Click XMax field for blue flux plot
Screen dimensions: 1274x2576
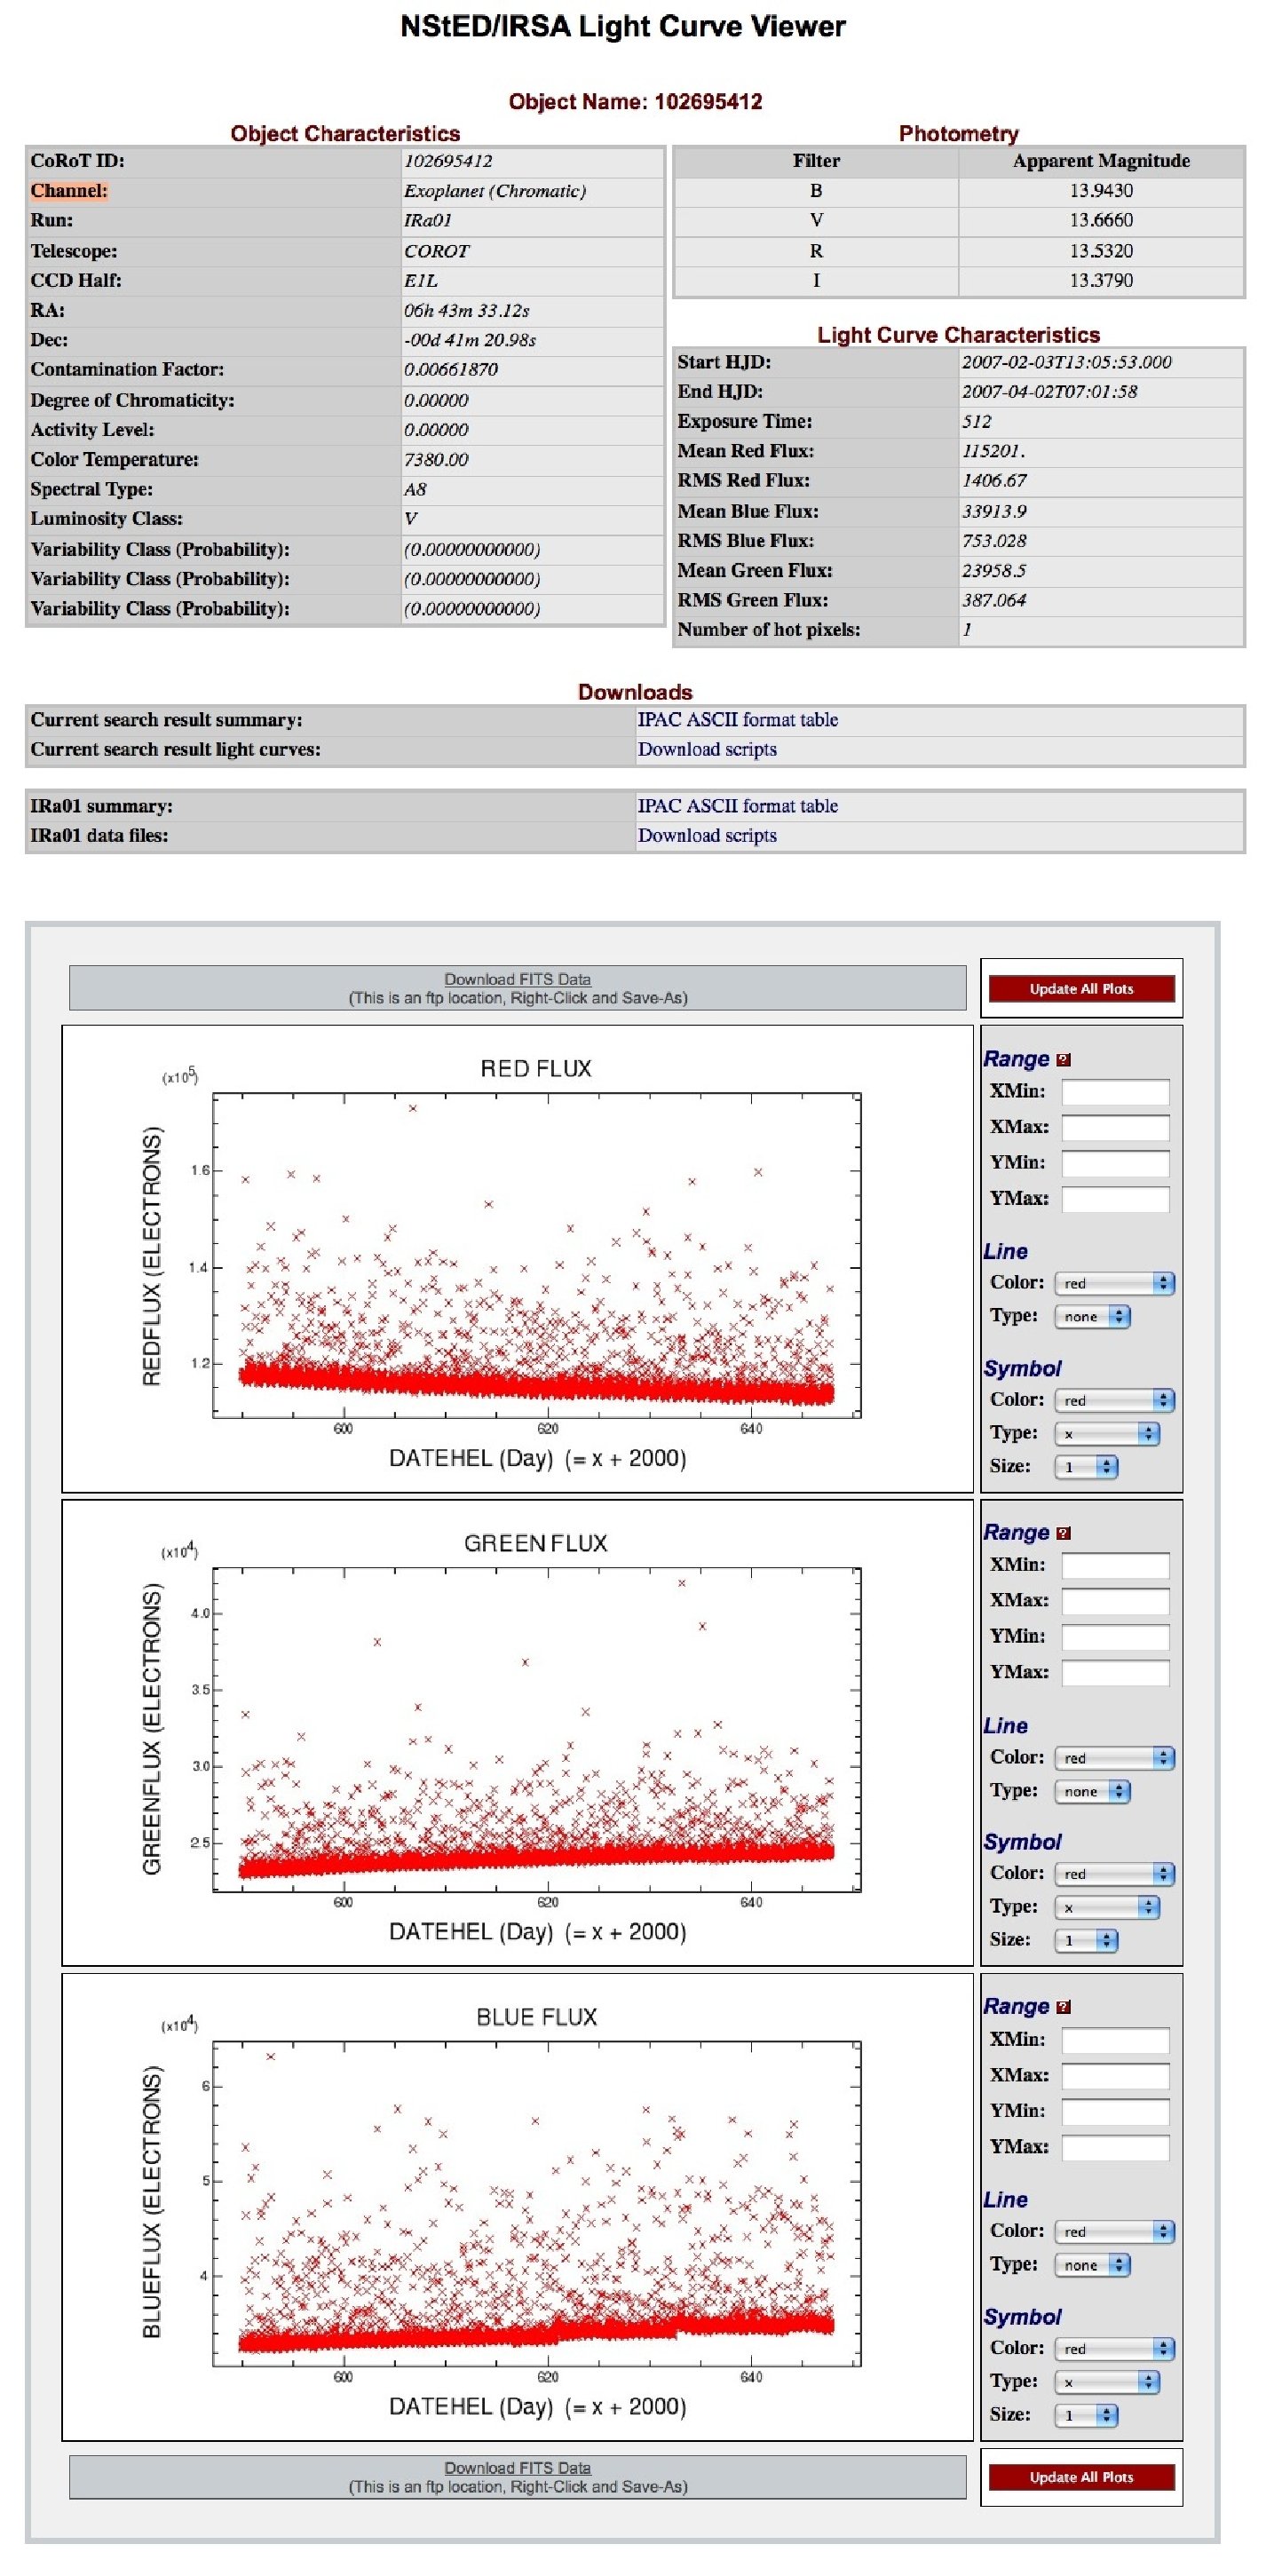[1115, 2075]
